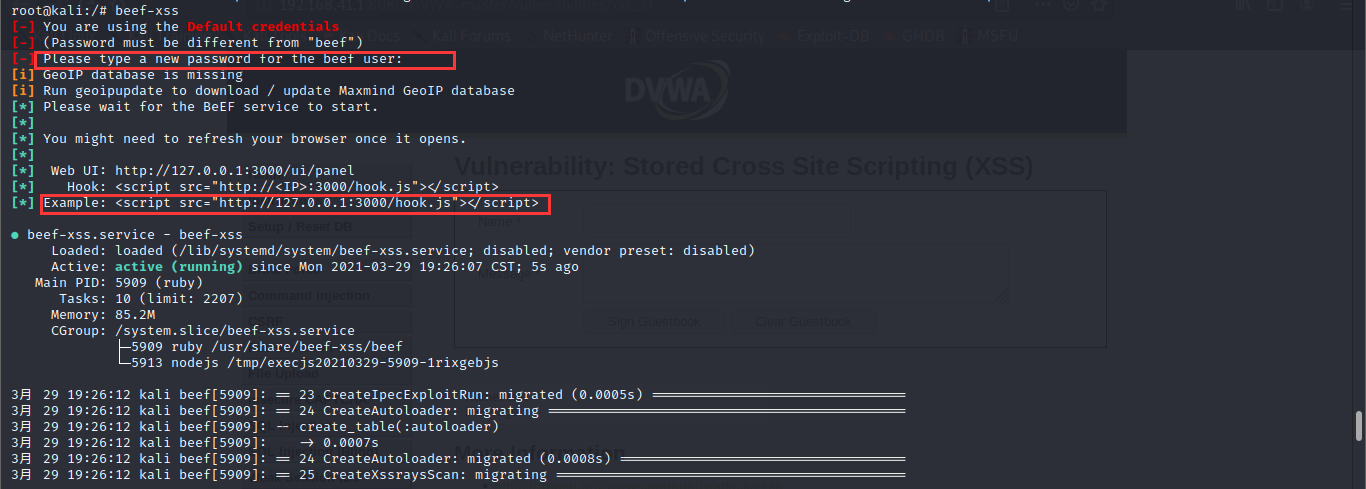Viewport: 1366px width, 489px height.
Task: Click the "Loaded: loaded" service line
Action: click(x=403, y=251)
